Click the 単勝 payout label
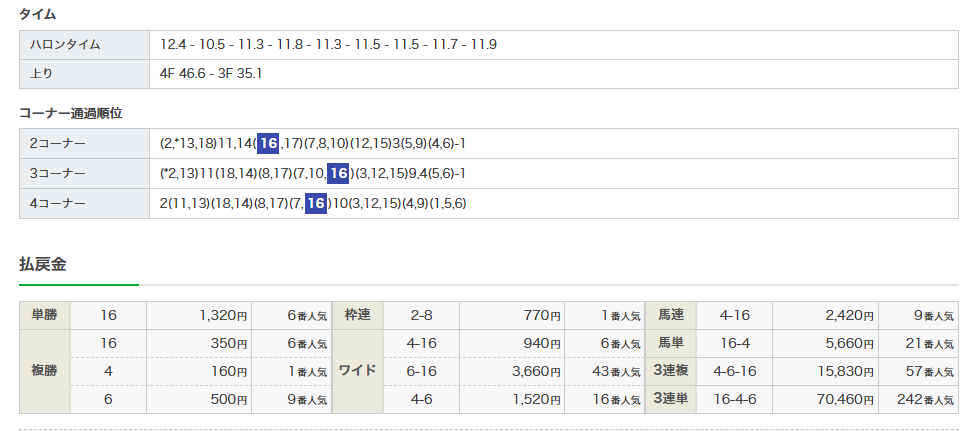The height and width of the screenshot is (431, 975). [45, 316]
